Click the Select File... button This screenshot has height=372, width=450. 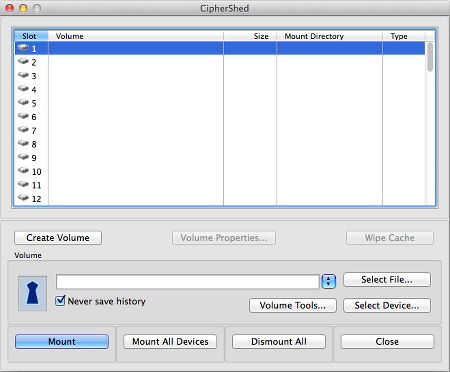(387, 279)
